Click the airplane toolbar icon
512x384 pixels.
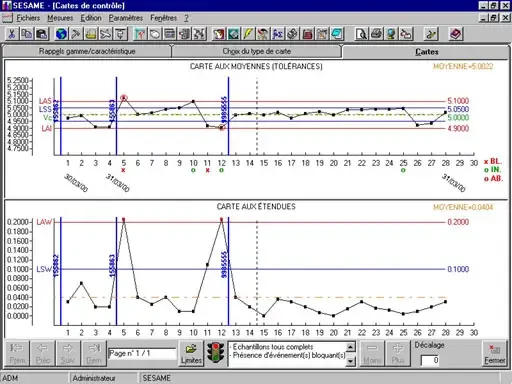point(106,34)
